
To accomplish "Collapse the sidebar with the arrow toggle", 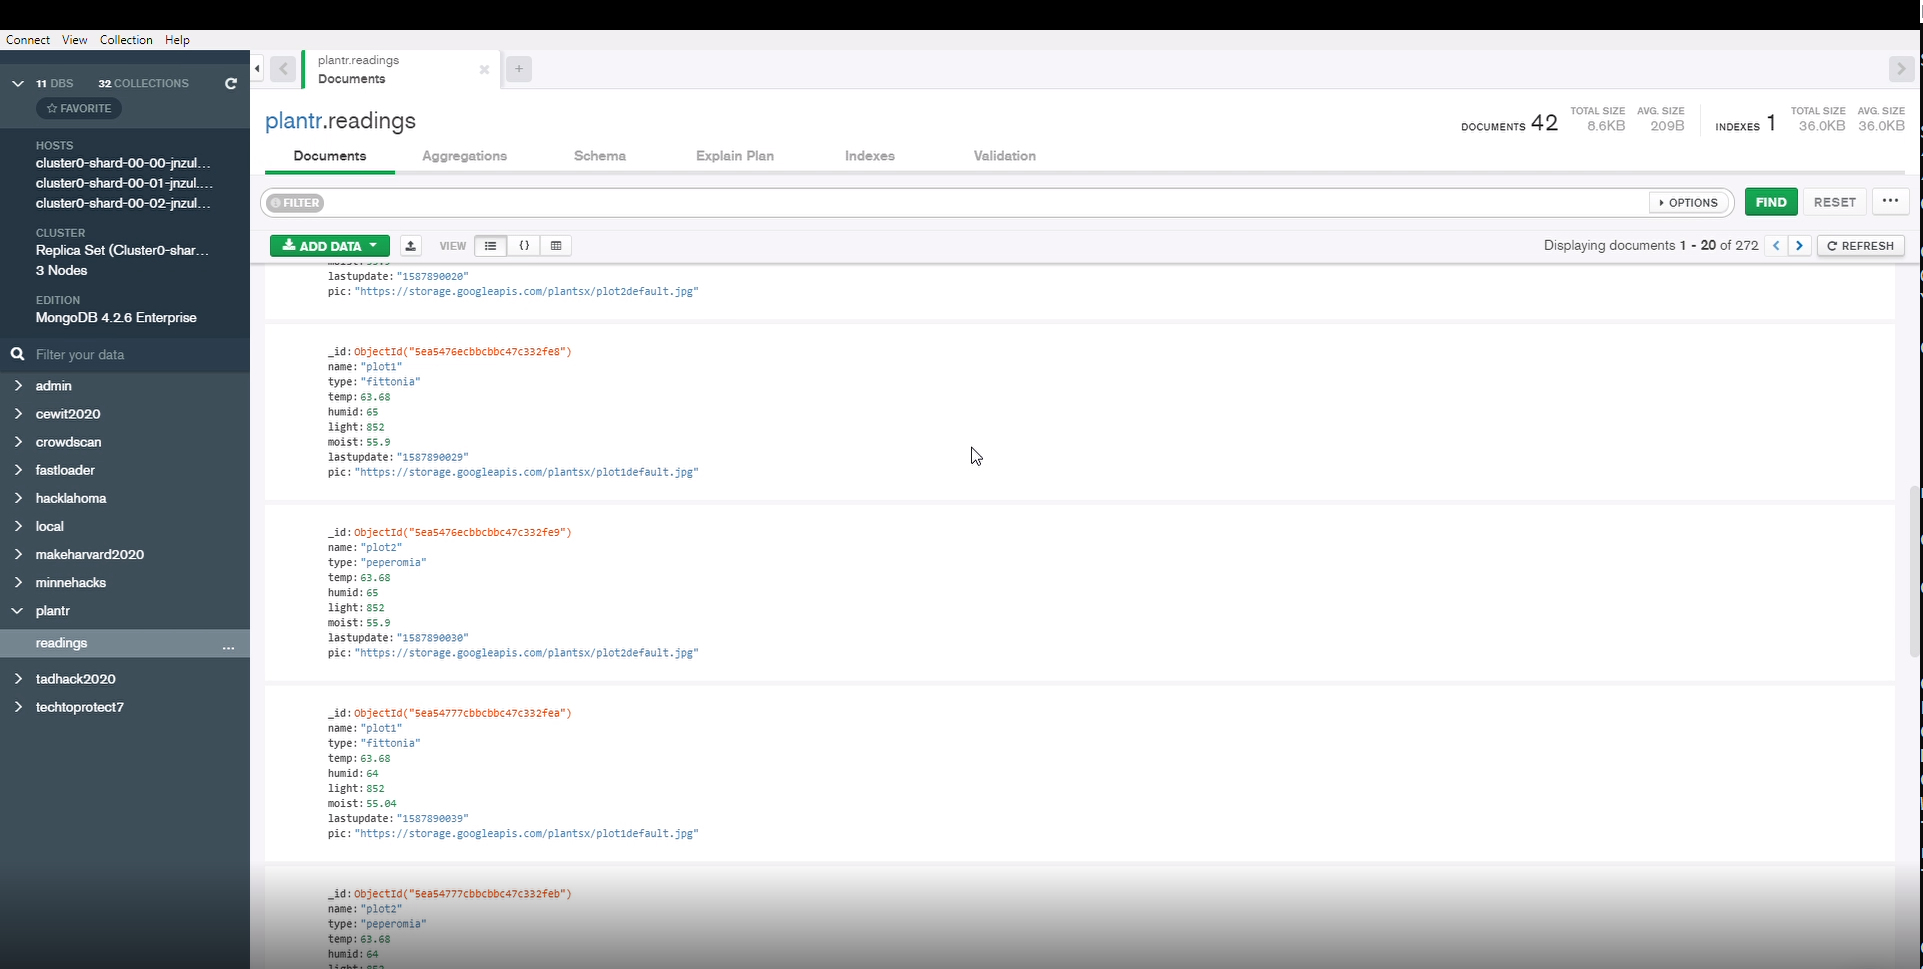I will pyautogui.click(x=257, y=69).
